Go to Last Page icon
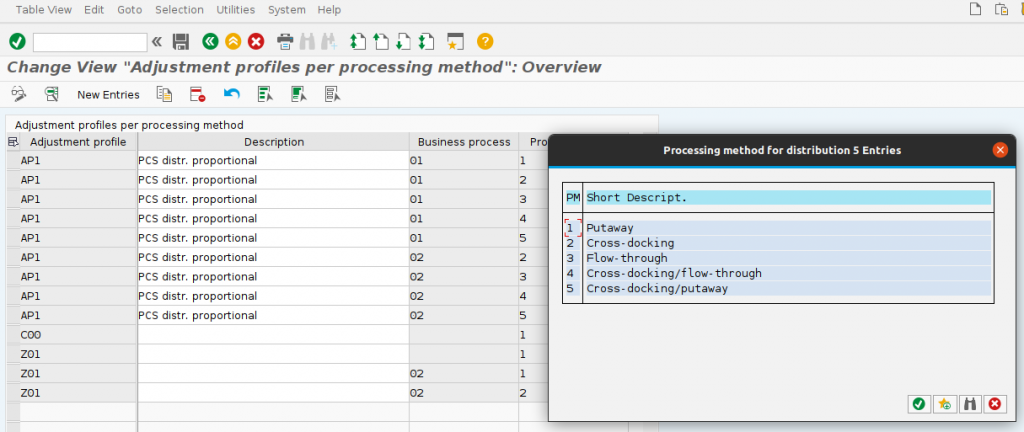 tap(426, 42)
